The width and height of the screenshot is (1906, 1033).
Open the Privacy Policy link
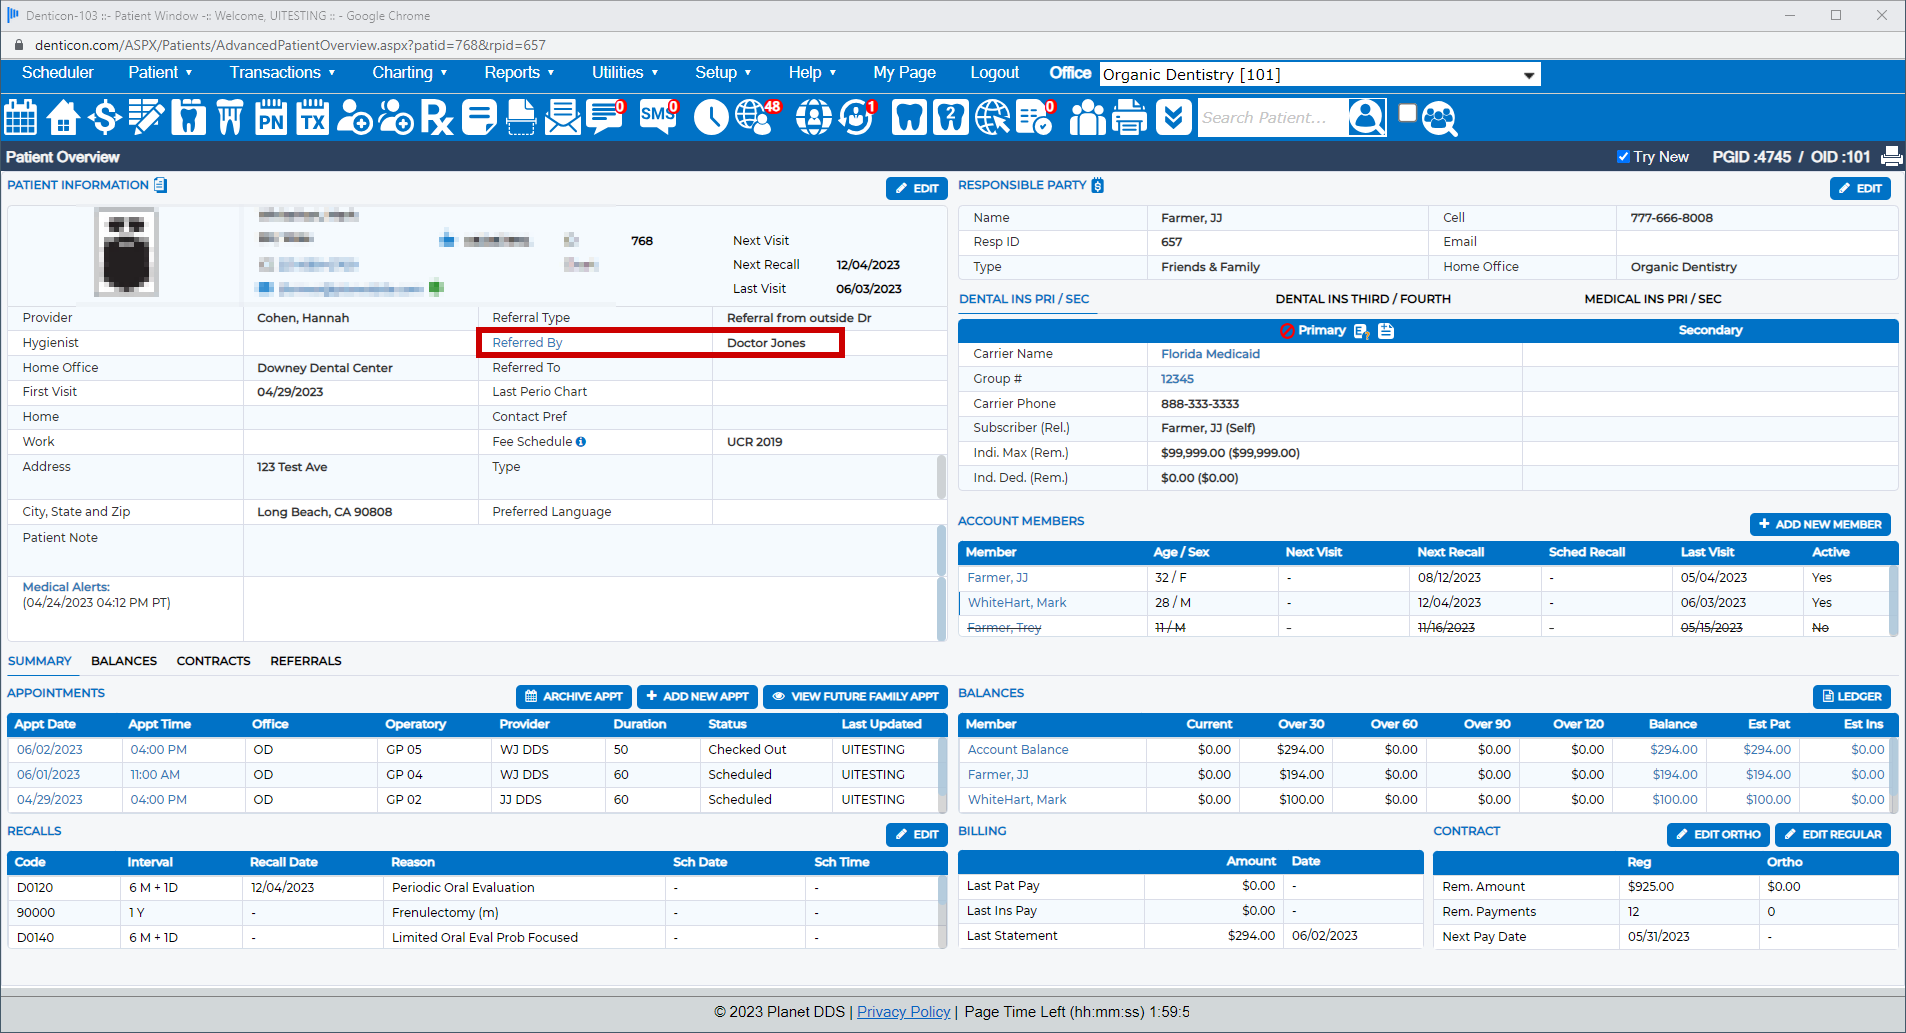click(x=903, y=1012)
